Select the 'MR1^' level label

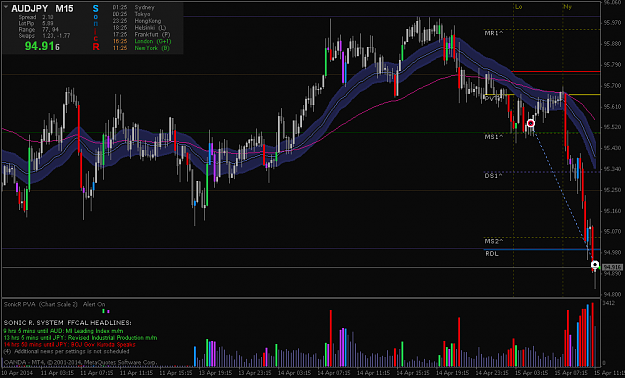pos(494,33)
